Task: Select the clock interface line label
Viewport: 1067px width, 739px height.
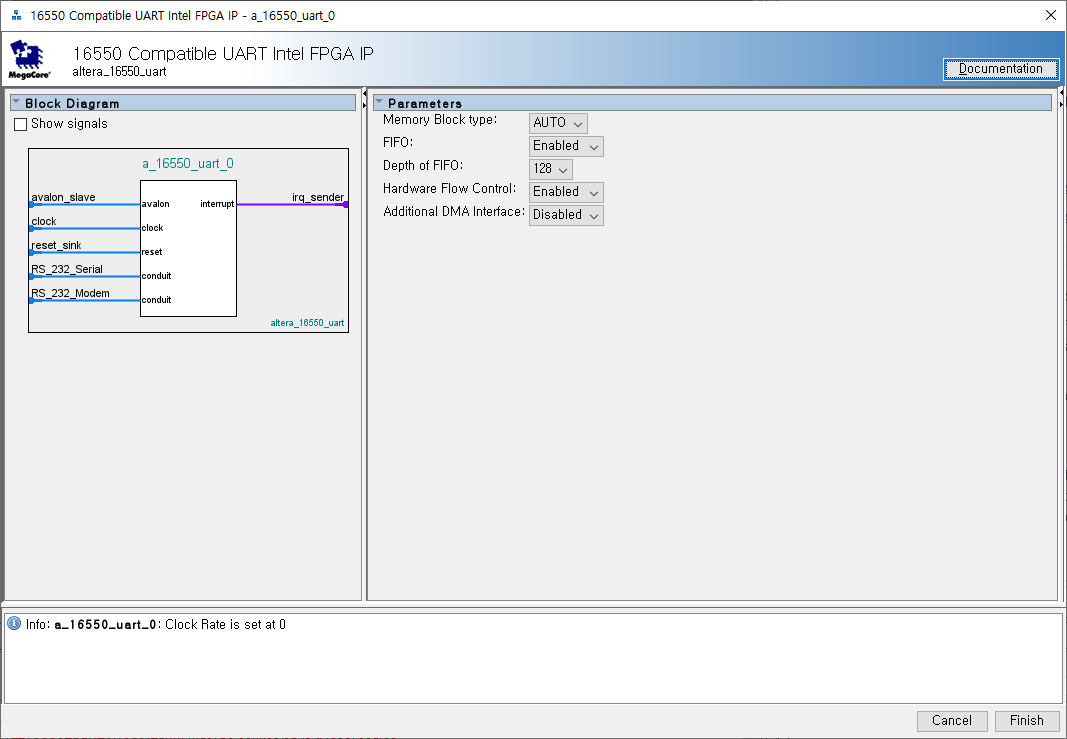Action: coord(44,221)
